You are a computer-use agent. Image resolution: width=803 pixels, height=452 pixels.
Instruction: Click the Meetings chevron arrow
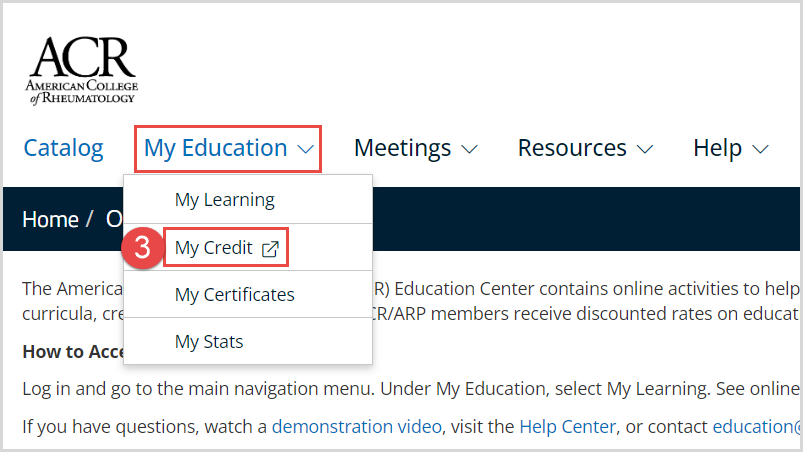[x=469, y=150]
